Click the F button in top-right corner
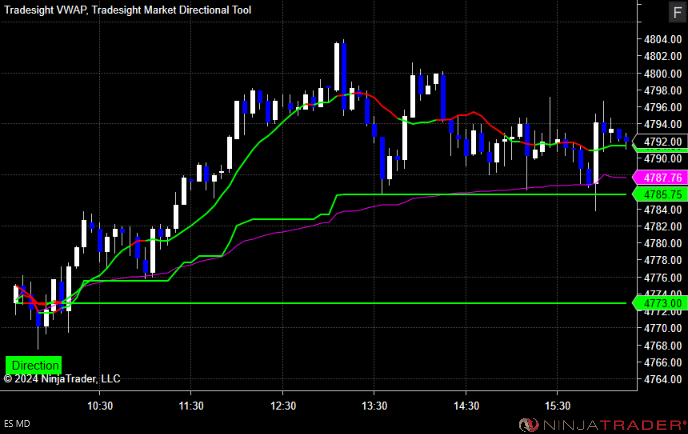This screenshot has width=688, height=434. click(x=677, y=12)
